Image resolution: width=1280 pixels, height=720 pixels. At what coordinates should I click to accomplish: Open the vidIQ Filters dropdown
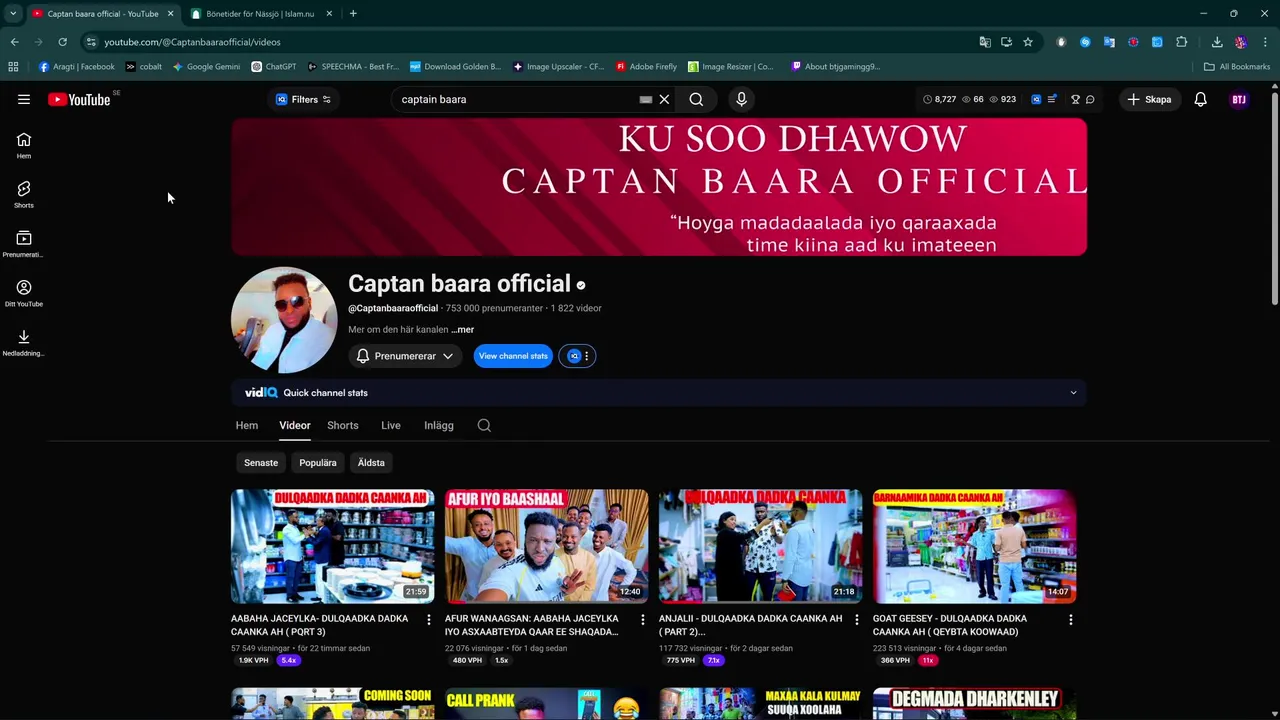[303, 99]
